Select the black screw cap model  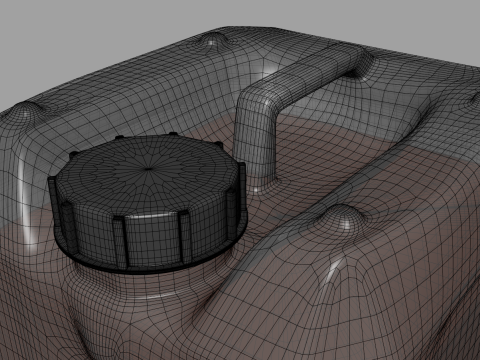[x=148, y=203]
